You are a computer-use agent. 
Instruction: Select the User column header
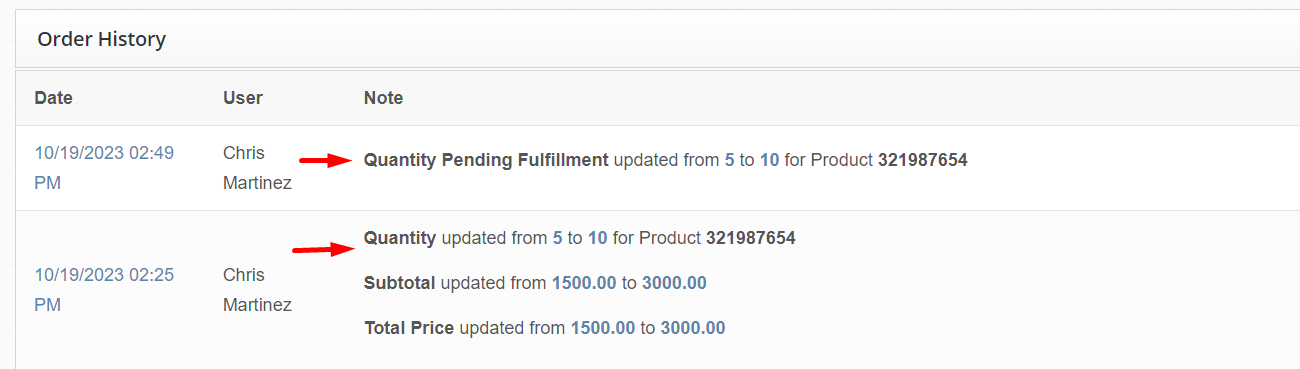243,98
